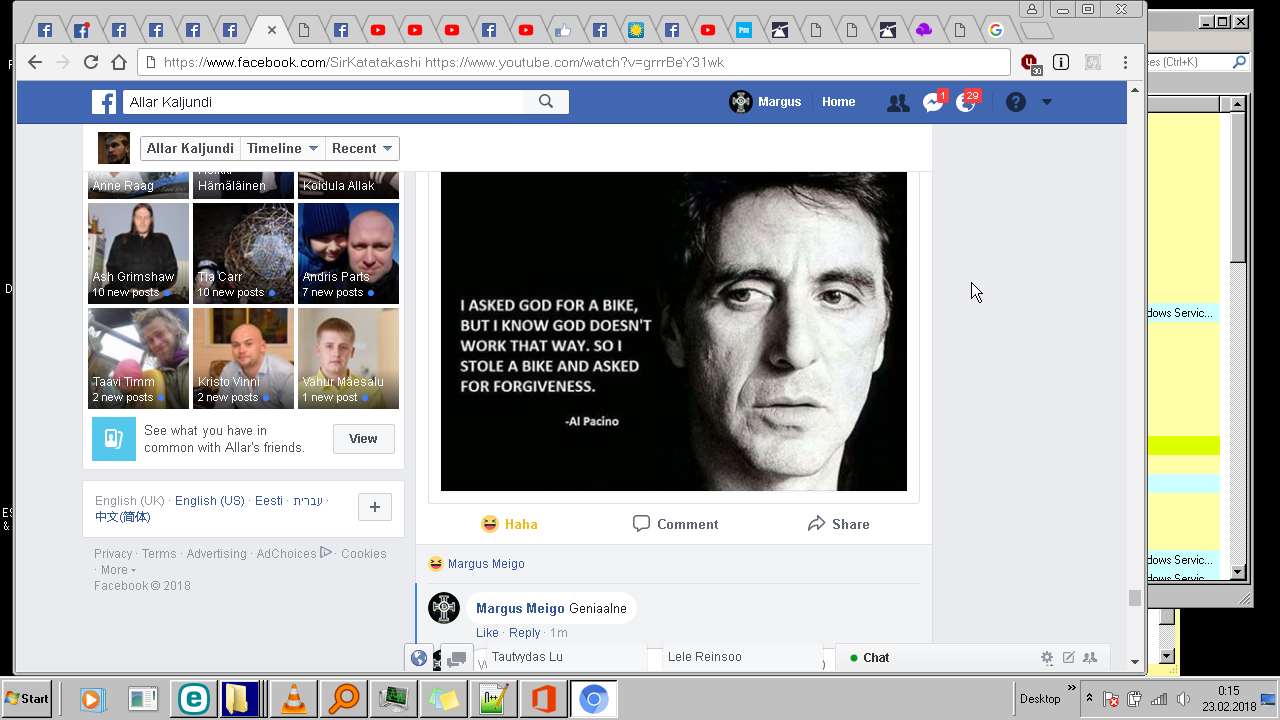This screenshot has height=720, width=1280.
Task: Click the Facebook logo in the blue bar
Action: 104,102
